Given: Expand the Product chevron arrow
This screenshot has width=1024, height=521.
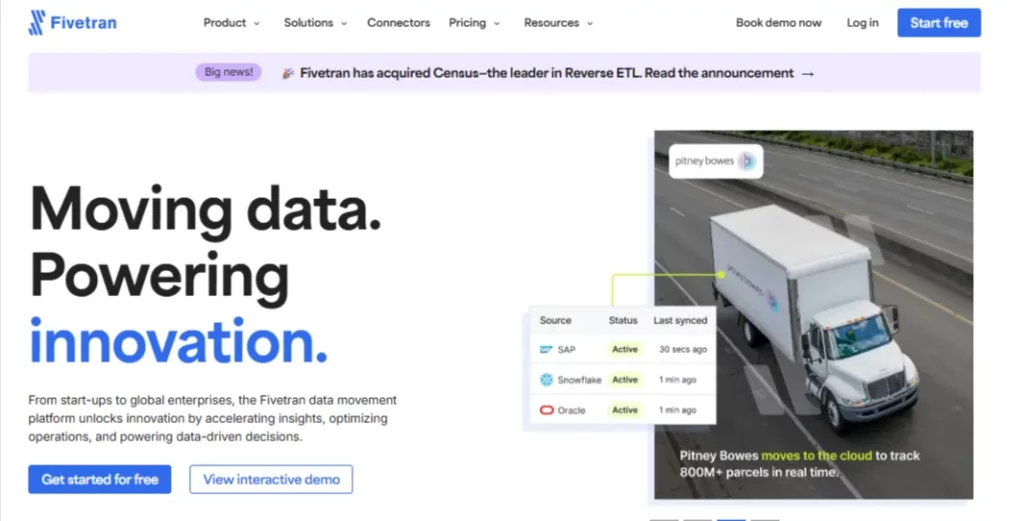Looking at the screenshot, I should (x=257, y=24).
